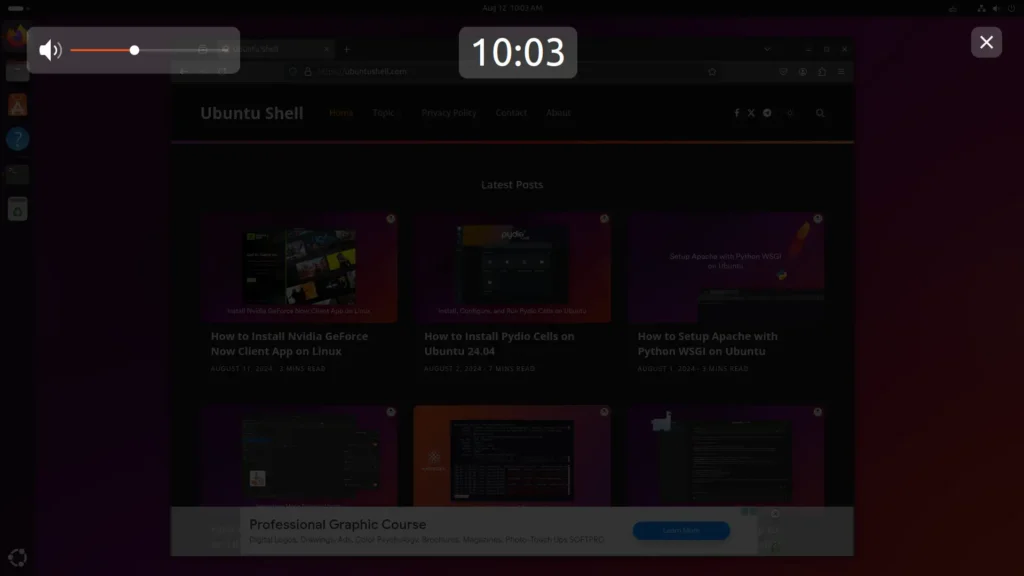Close the overlay with the X button

coord(986,42)
